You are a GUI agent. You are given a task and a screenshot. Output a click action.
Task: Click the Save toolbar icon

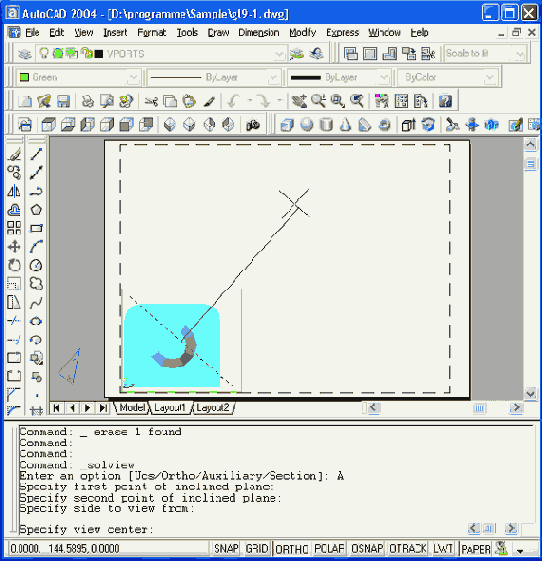point(63,102)
